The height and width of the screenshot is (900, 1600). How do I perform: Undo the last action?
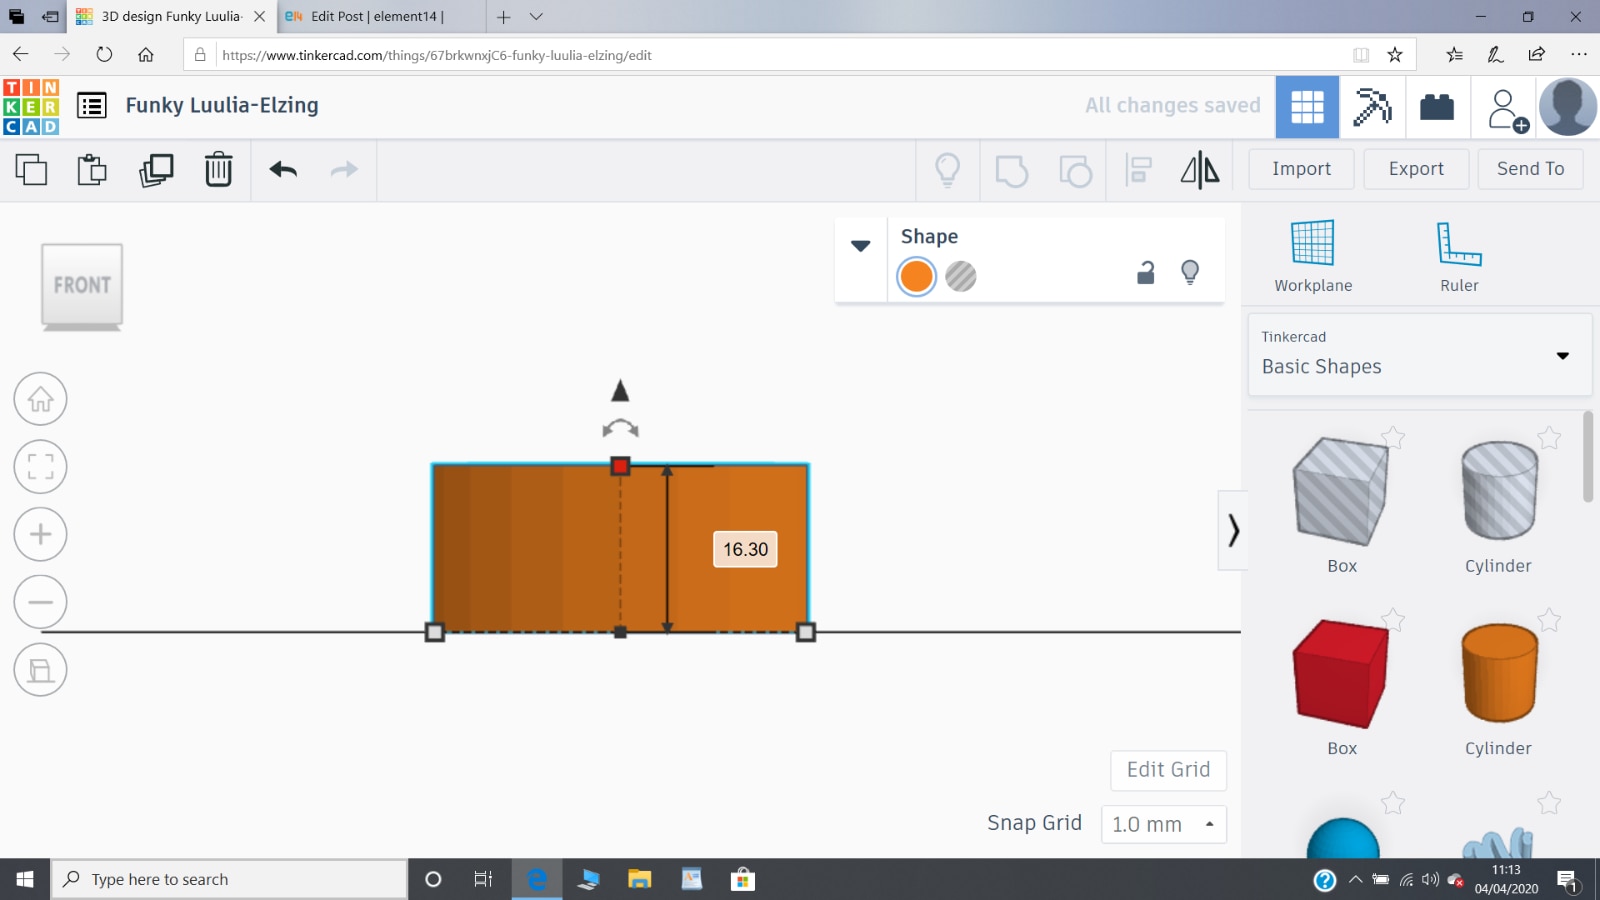(283, 169)
